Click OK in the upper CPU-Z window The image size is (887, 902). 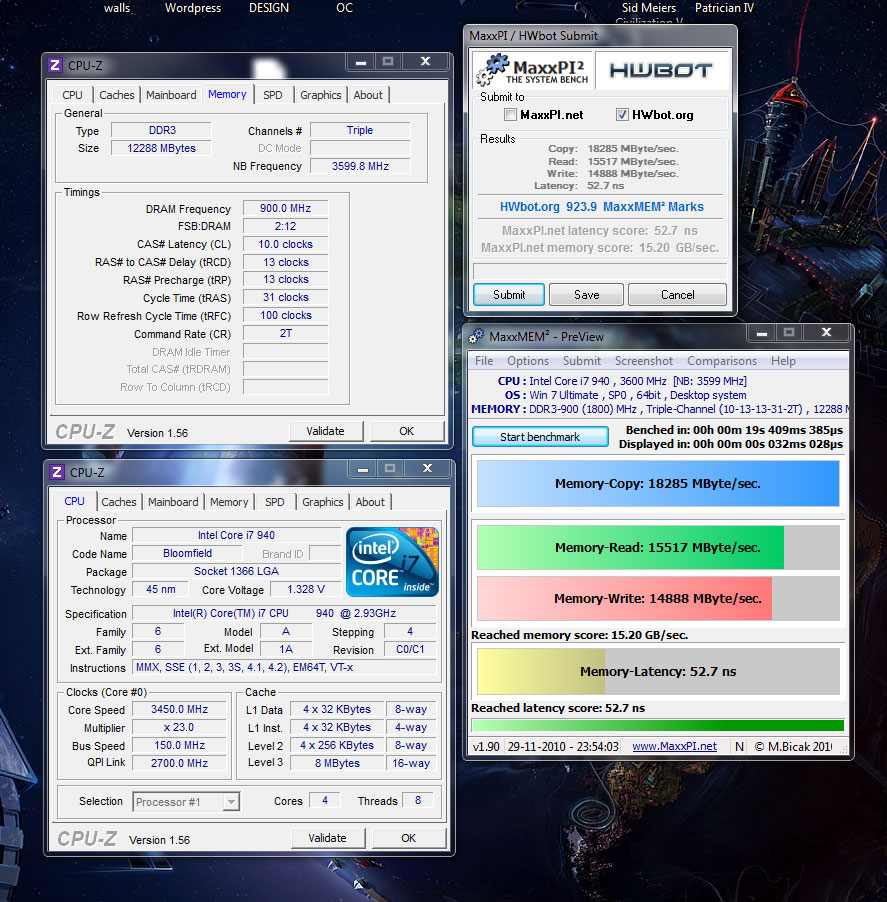pyautogui.click(x=407, y=431)
